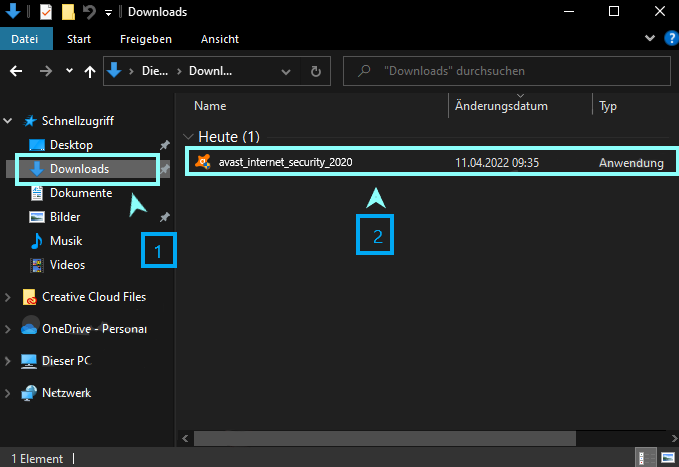Open Downloads in the navigation pane
The image size is (679, 467).
pos(80,169)
